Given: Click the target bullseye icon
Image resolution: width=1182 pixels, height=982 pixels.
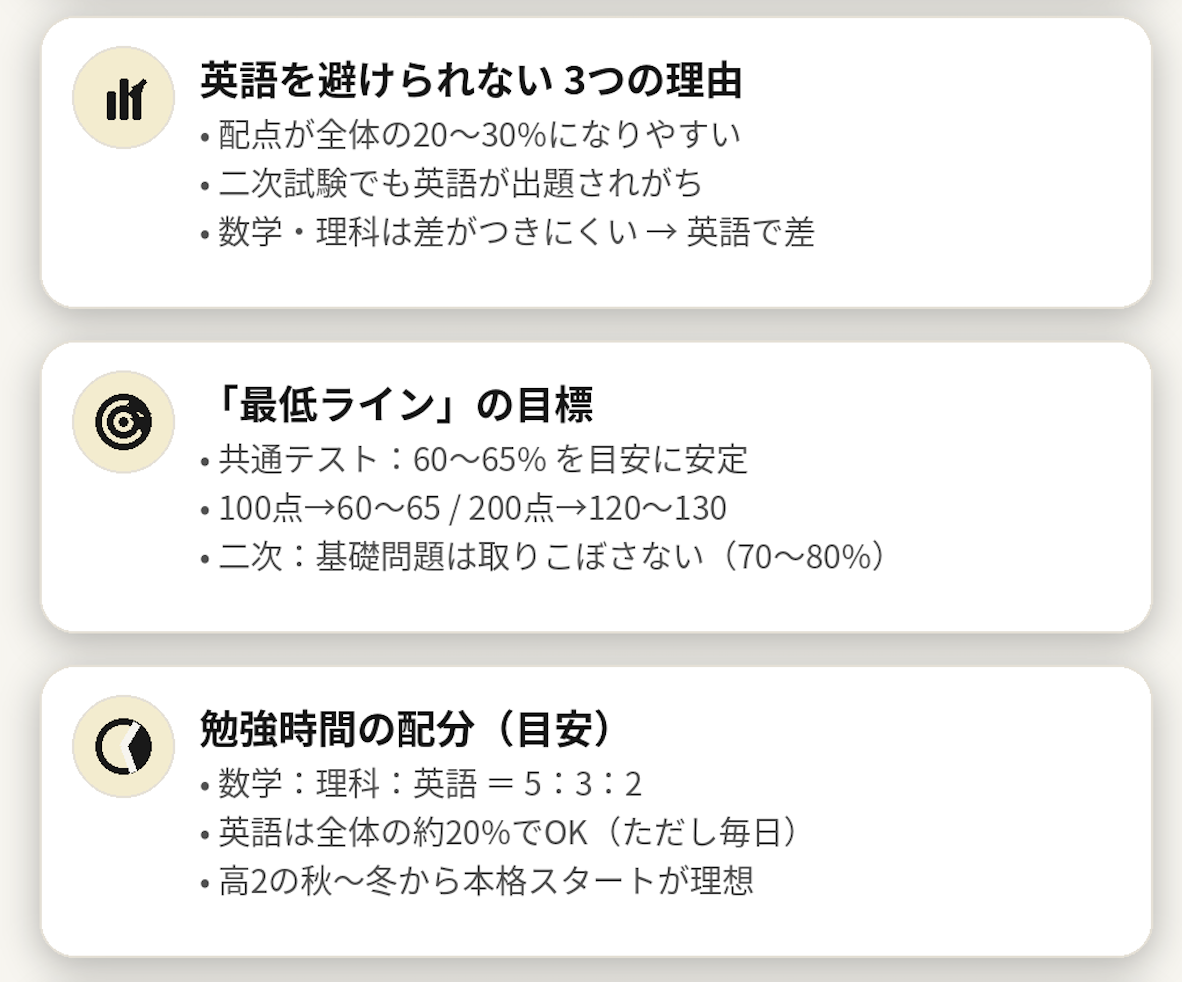Looking at the screenshot, I should [x=124, y=422].
